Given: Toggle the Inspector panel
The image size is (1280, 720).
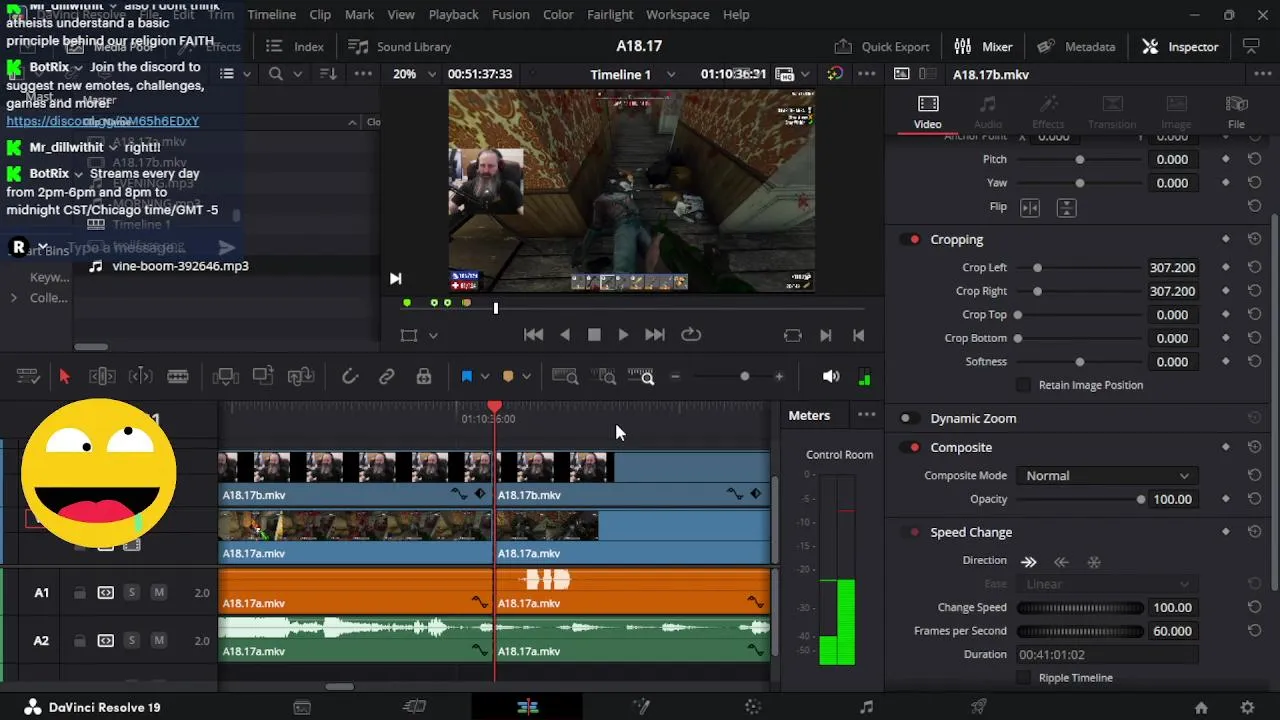Looking at the screenshot, I should (1180, 47).
